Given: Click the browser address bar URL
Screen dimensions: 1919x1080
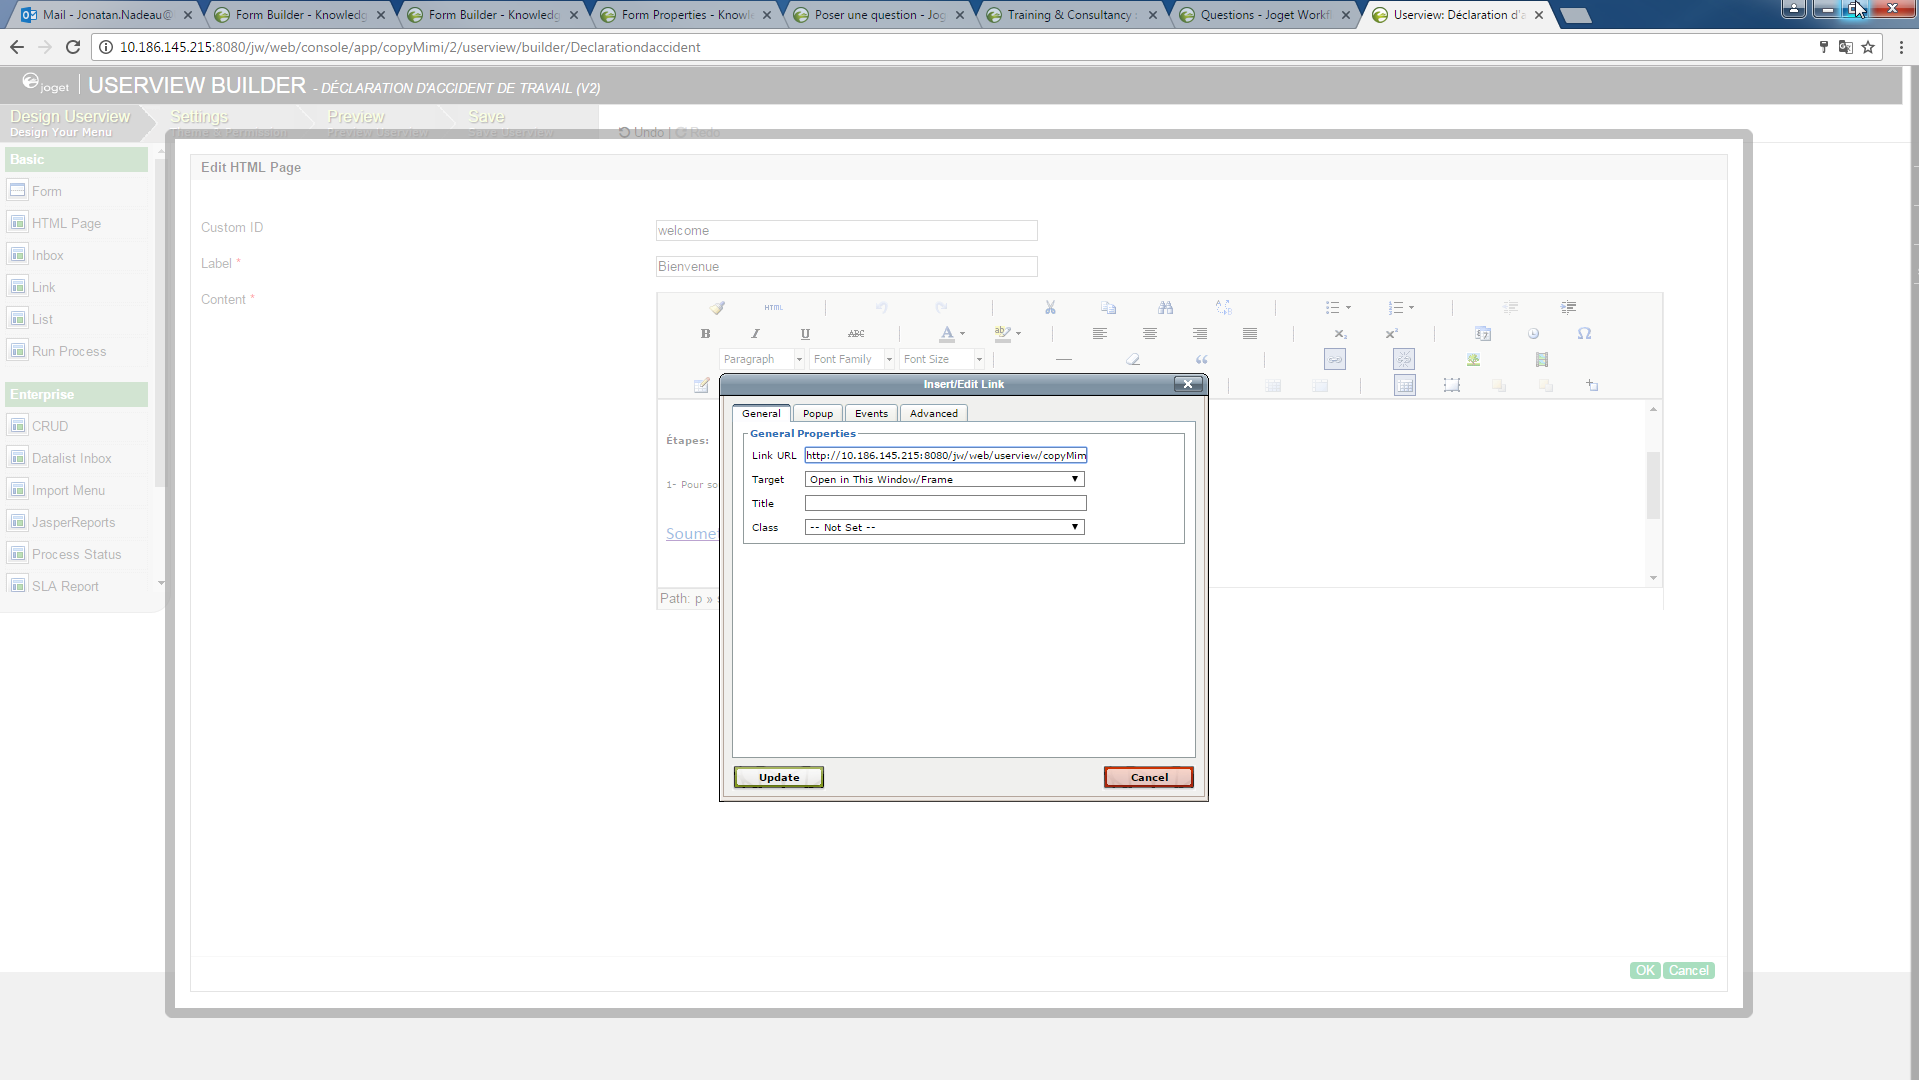Looking at the screenshot, I should (410, 47).
